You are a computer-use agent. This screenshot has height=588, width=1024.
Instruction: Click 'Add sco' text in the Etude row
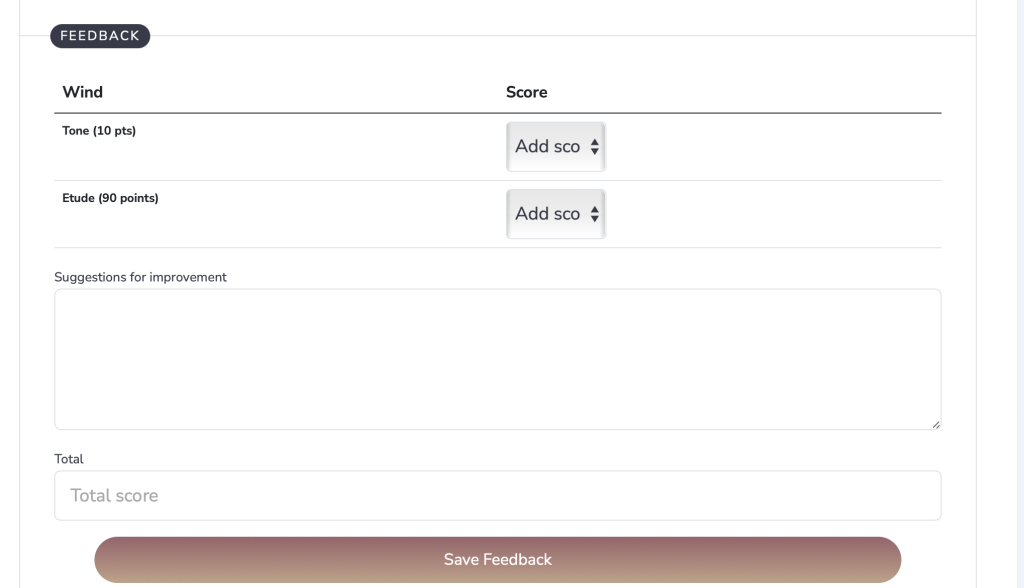[x=547, y=214]
